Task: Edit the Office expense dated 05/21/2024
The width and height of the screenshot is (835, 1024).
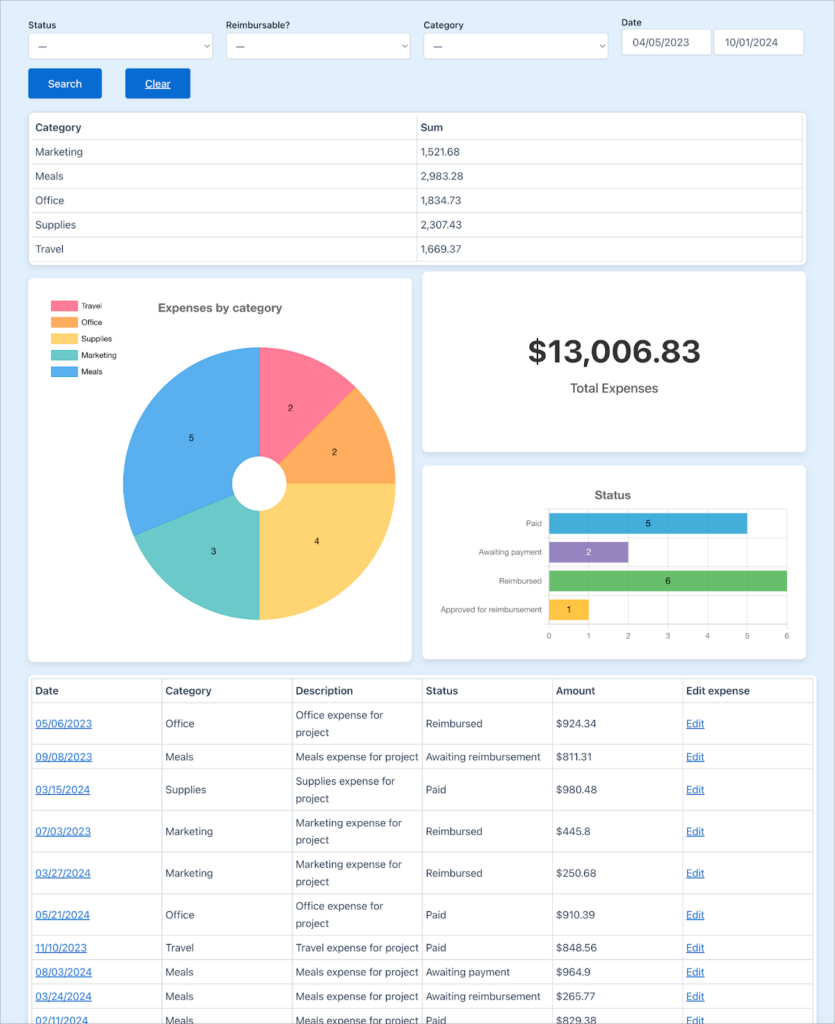Action: click(695, 914)
